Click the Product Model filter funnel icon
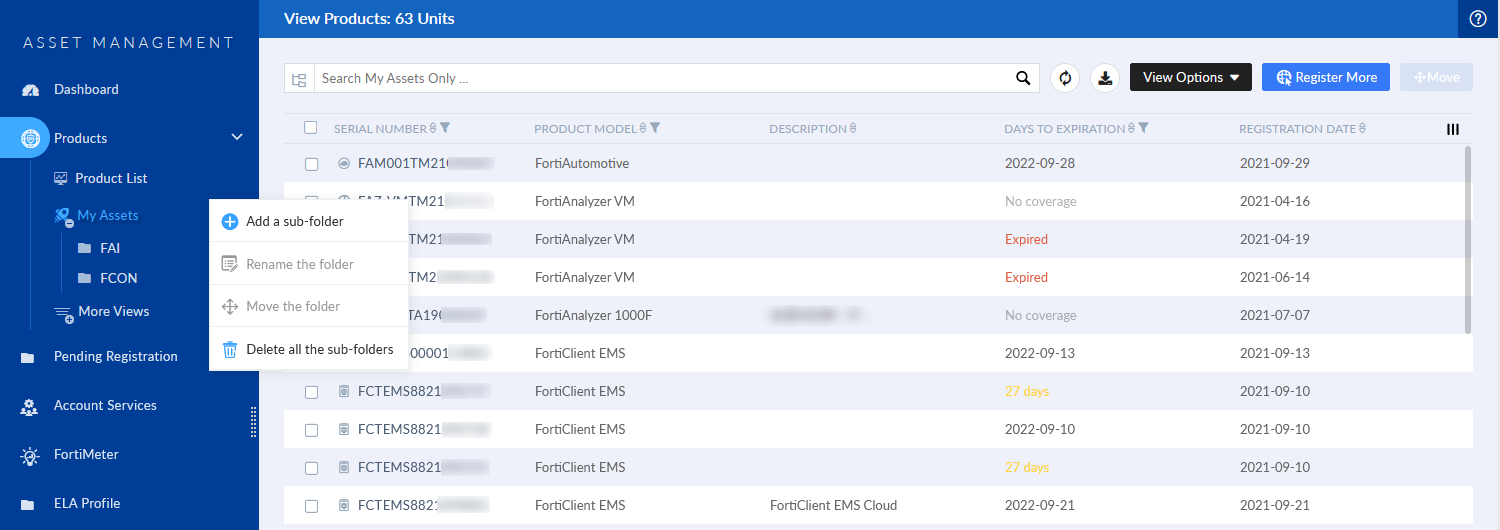The image size is (1500, 530). [655, 128]
